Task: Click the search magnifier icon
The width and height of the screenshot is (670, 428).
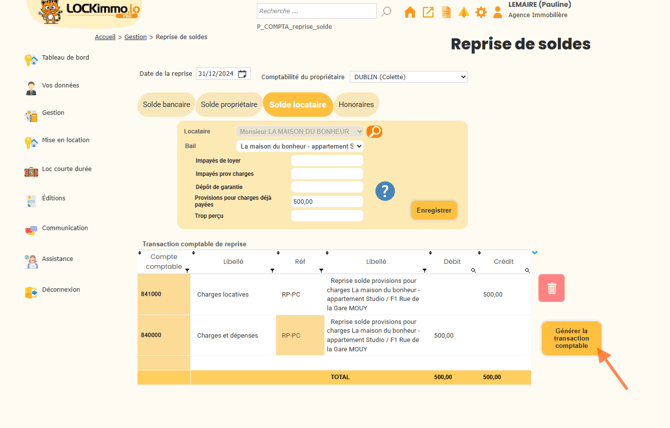Action: click(387, 11)
